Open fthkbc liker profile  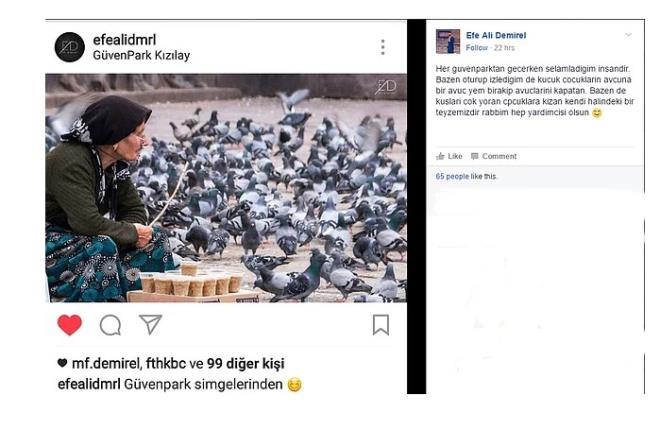pyautogui.click(x=166, y=363)
